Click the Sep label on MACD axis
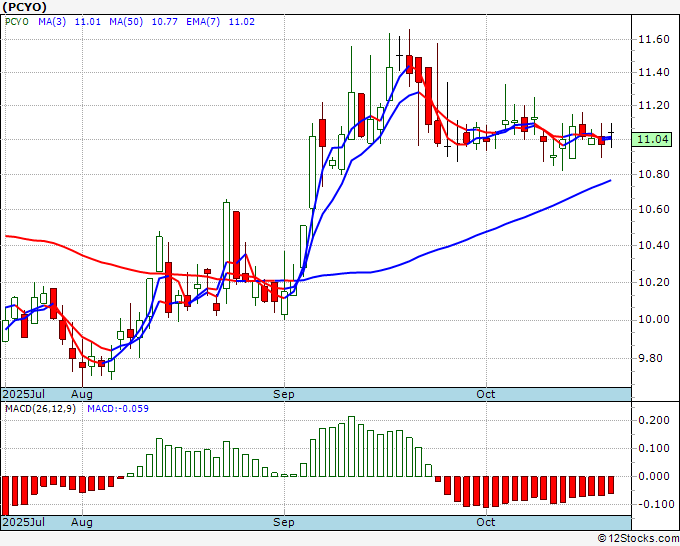680x546 pixels. pos(284,522)
